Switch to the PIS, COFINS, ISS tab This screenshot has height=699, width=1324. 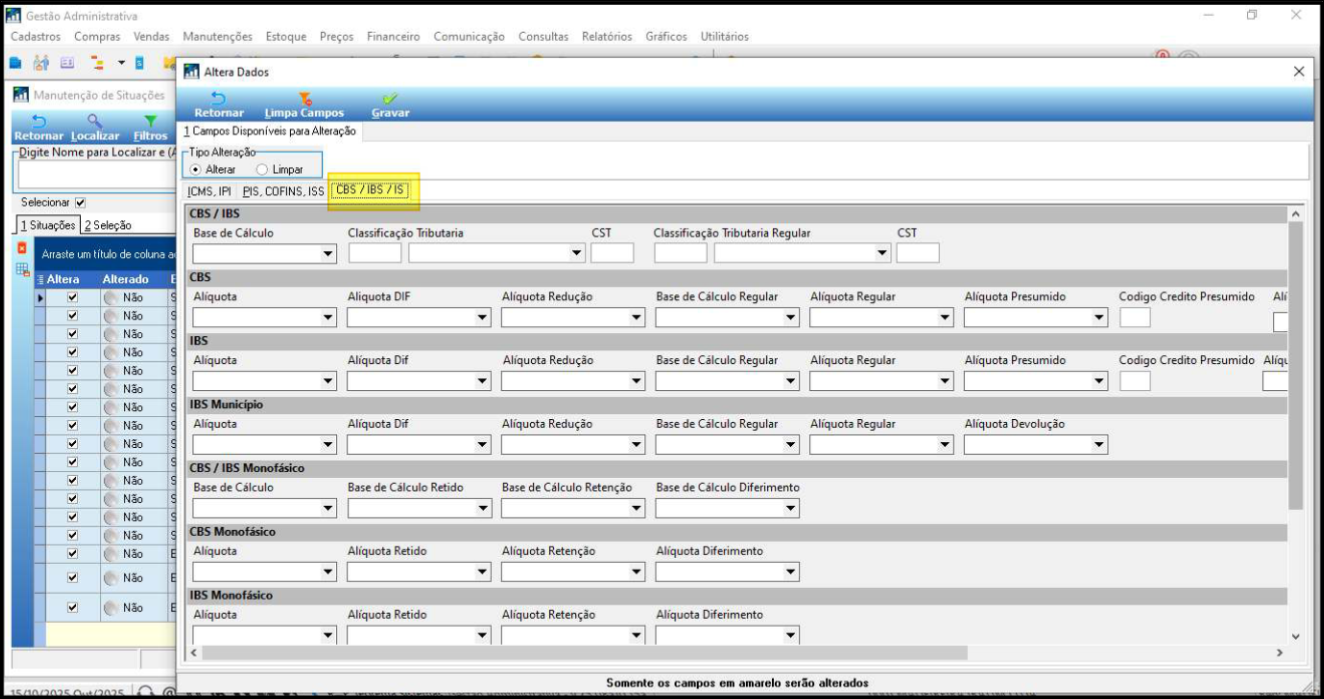pyautogui.click(x=283, y=191)
